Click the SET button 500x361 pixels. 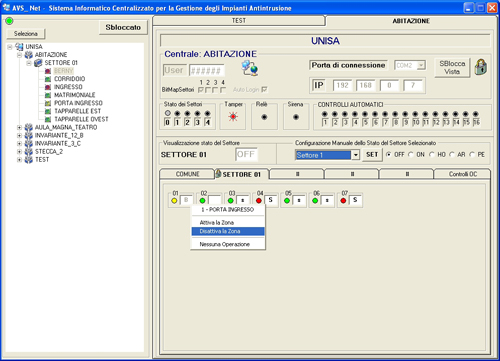(x=372, y=155)
